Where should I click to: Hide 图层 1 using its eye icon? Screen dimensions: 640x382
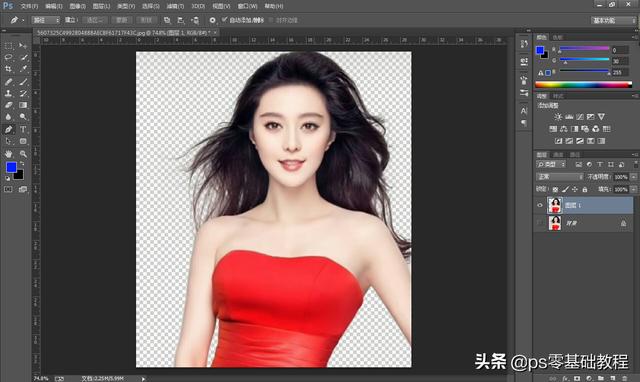tap(540, 205)
